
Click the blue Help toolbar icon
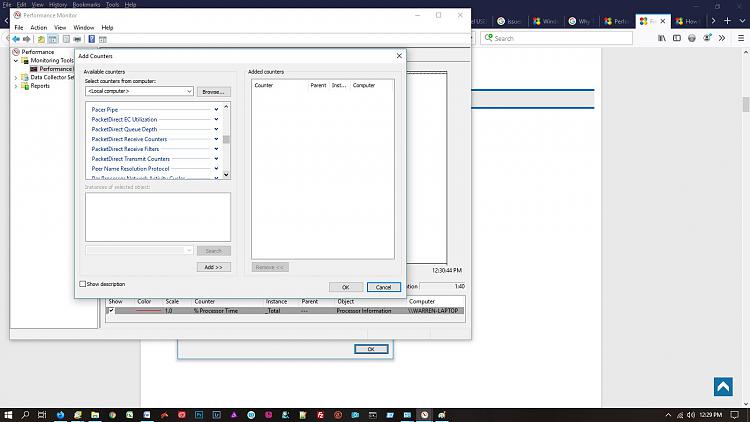click(x=91, y=39)
